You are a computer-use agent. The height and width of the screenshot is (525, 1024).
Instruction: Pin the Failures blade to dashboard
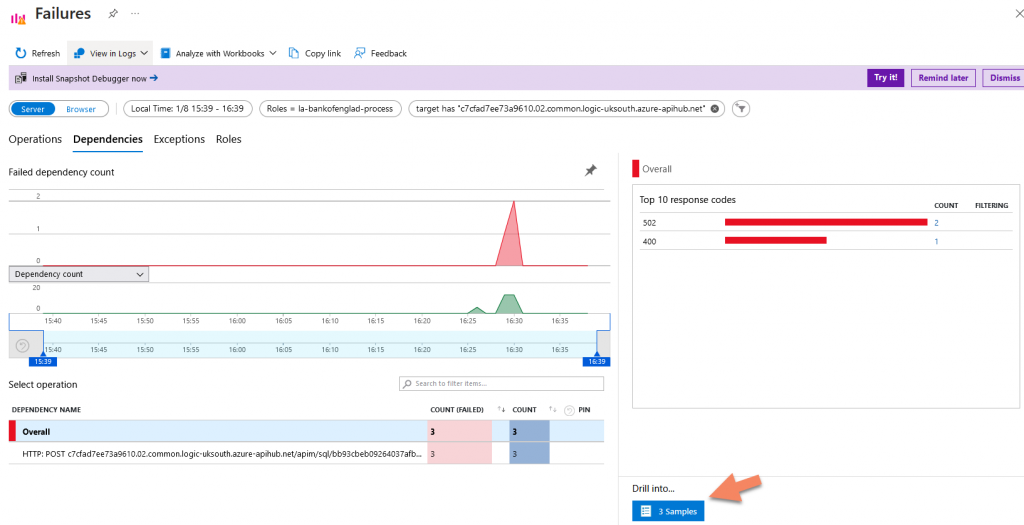[113, 14]
